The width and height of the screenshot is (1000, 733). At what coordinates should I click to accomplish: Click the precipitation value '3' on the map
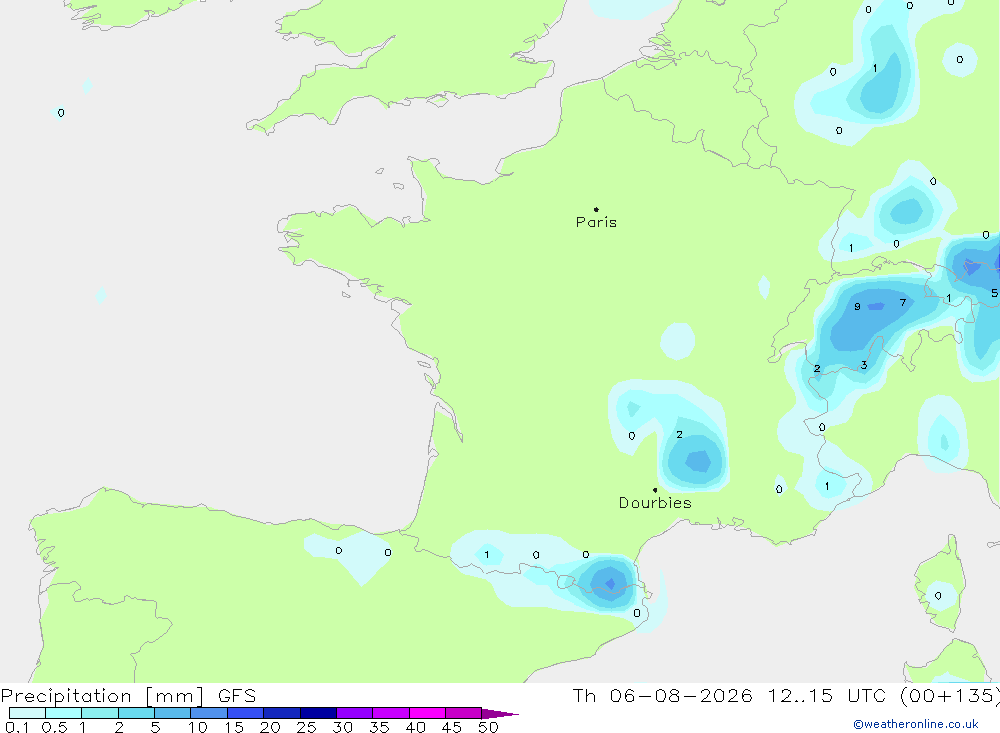[864, 365]
